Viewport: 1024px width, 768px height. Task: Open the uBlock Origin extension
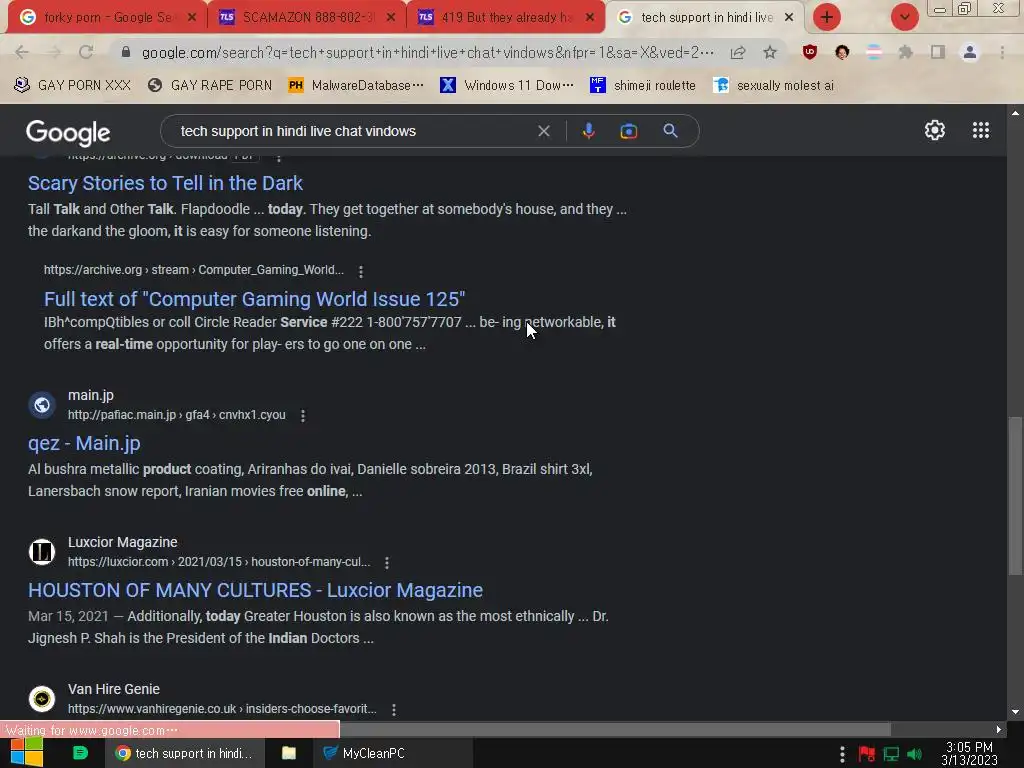810,52
